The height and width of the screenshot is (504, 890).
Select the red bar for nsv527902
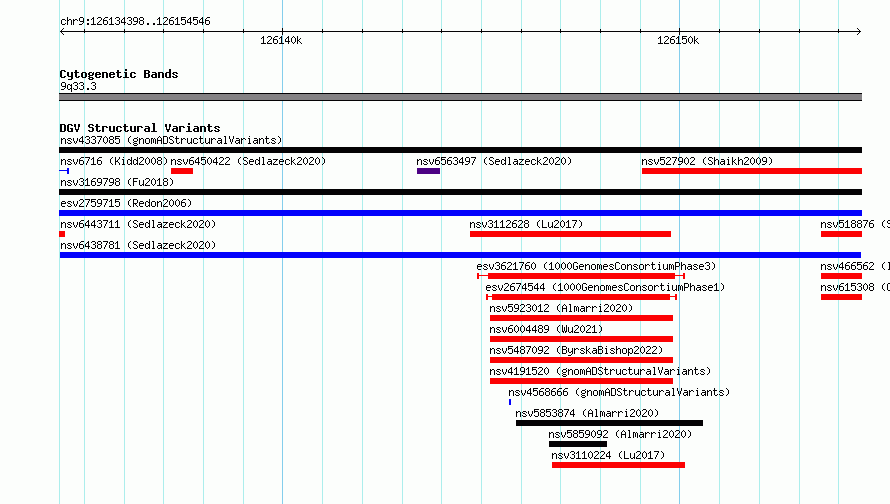point(752,171)
